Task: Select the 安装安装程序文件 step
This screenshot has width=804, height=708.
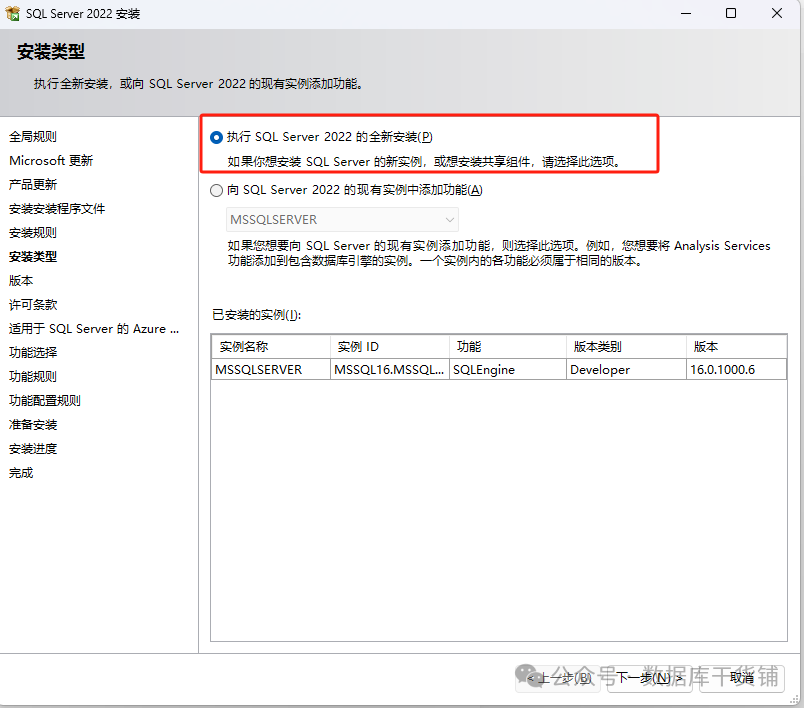Action: pyautogui.click(x=57, y=209)
